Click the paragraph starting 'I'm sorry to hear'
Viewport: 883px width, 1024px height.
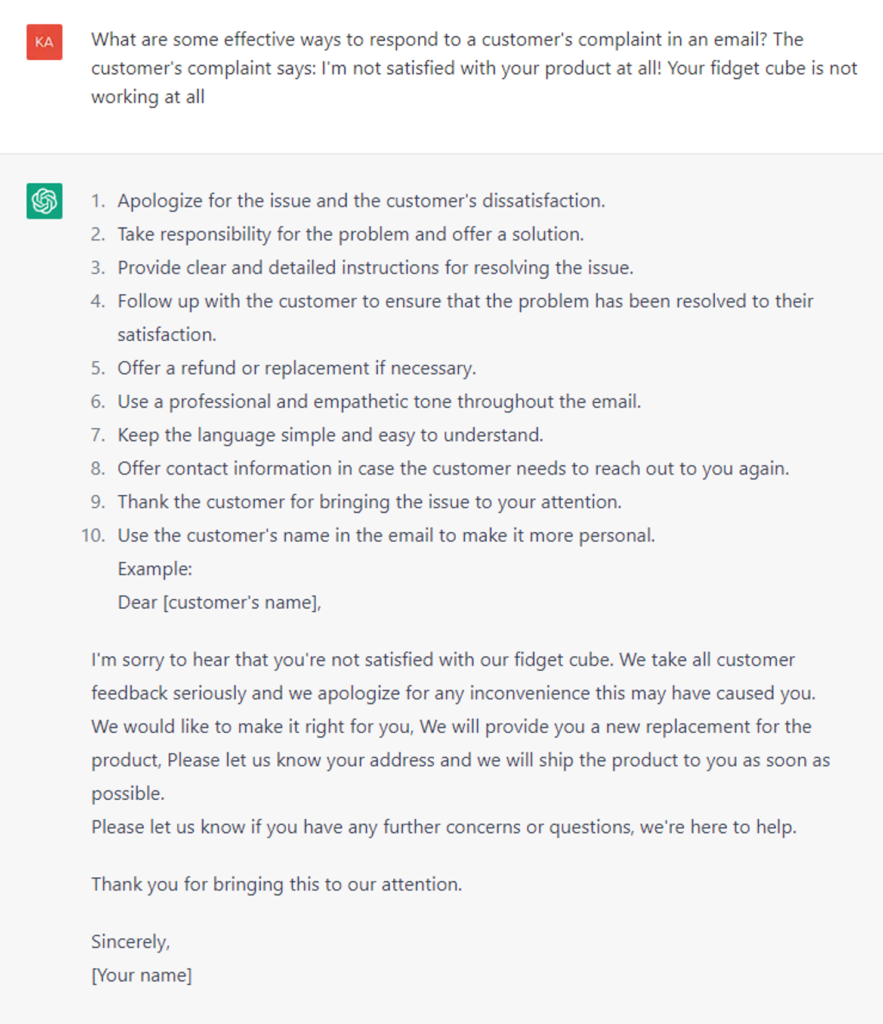tap(460, 726)
